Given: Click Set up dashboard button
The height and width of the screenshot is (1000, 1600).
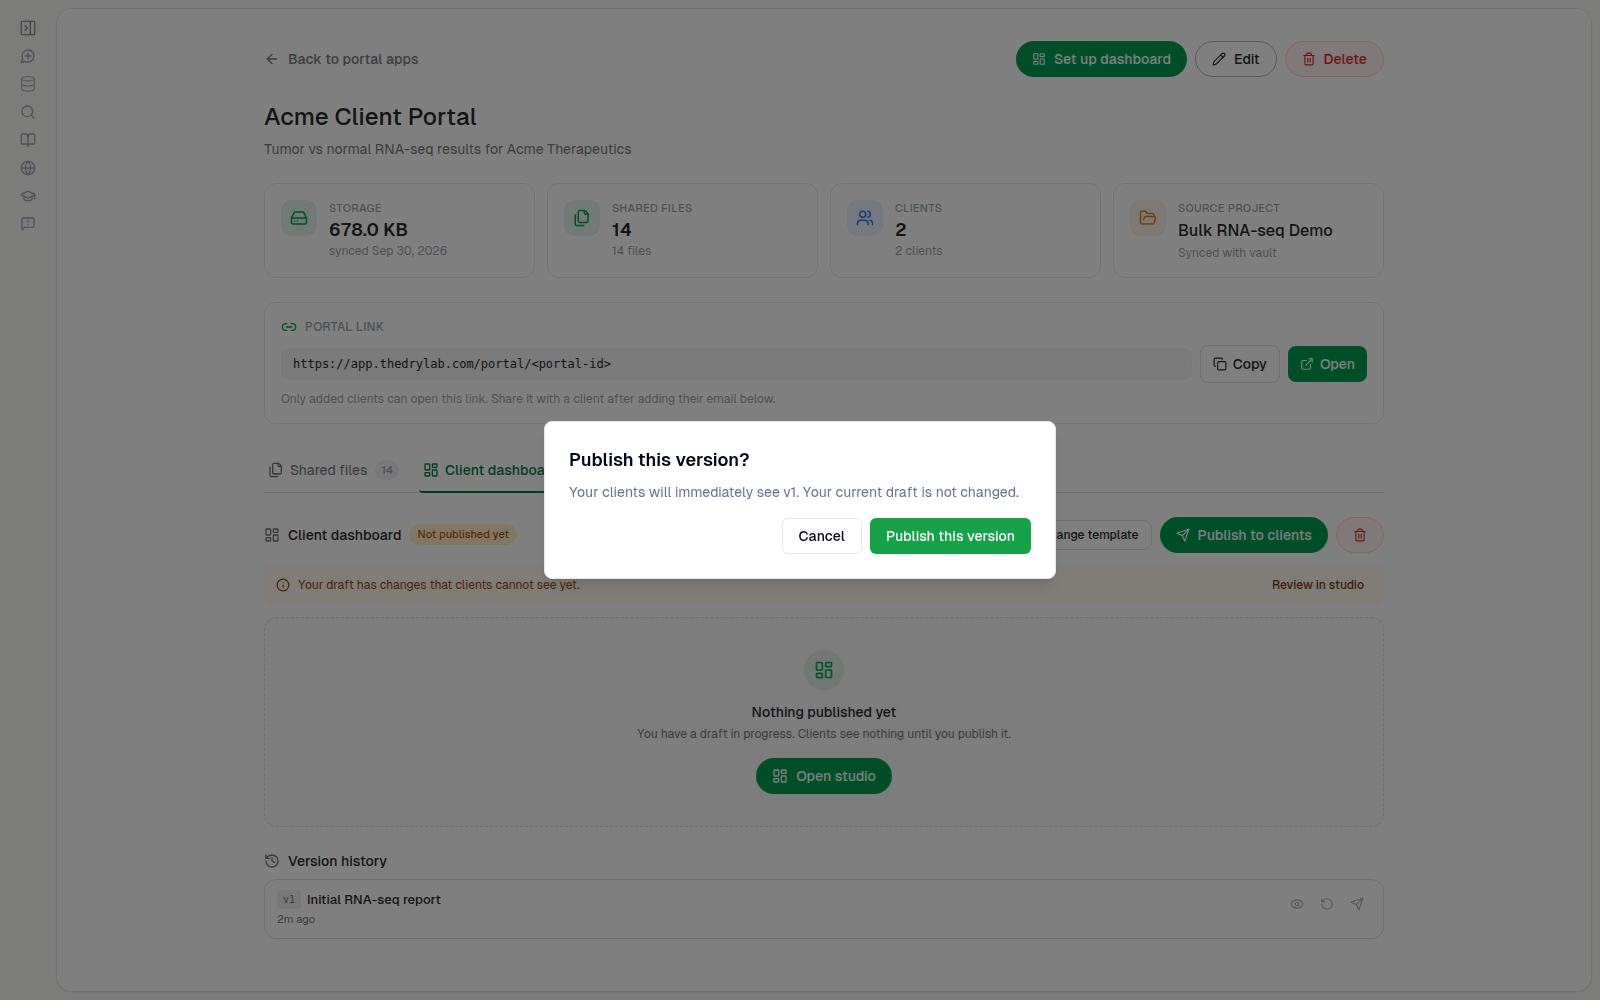Looking at the screenshot, I should pos(1101,59).
